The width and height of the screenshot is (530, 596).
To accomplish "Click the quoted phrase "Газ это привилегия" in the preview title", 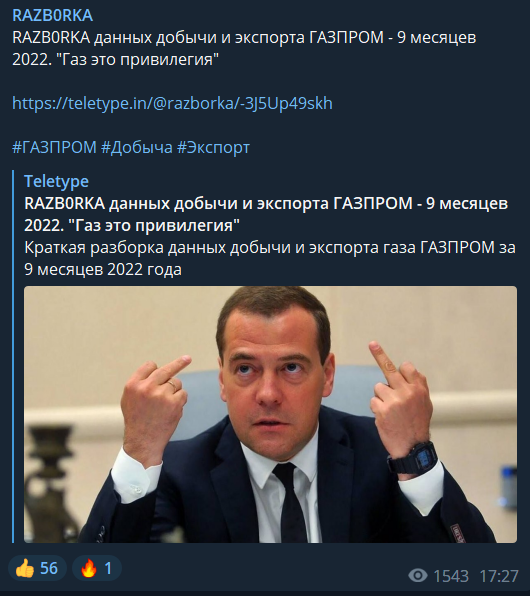I will click(154, 226).
